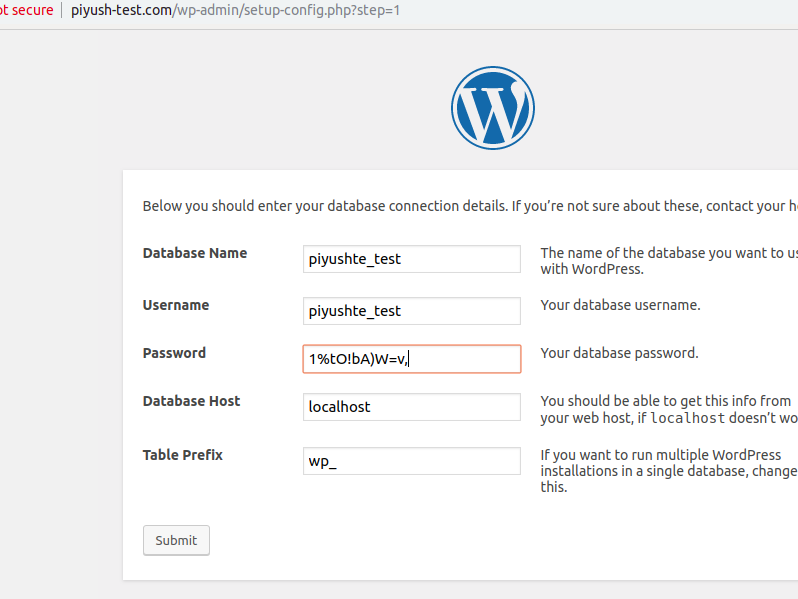Select the Database Host field containing localhost
Screen dimensions: 798x599
412,407
